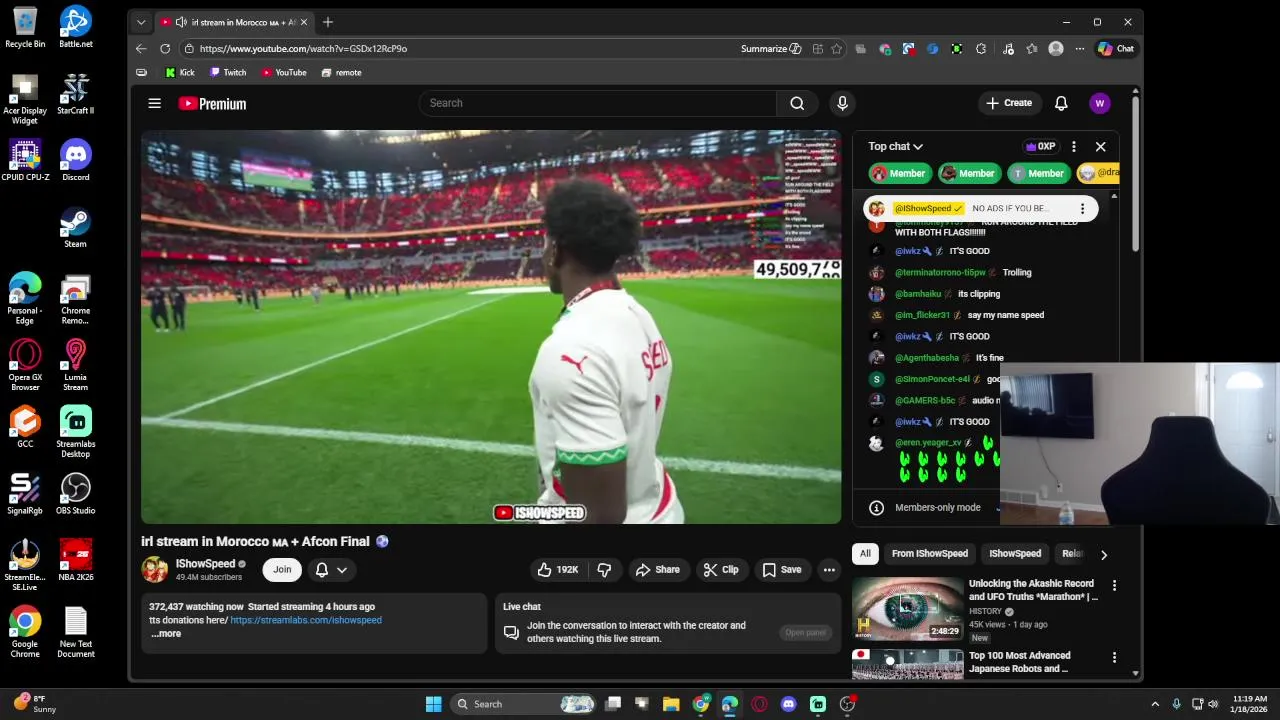
Task: Open the Steam desktop shortcut
Action: click(75, 228)
